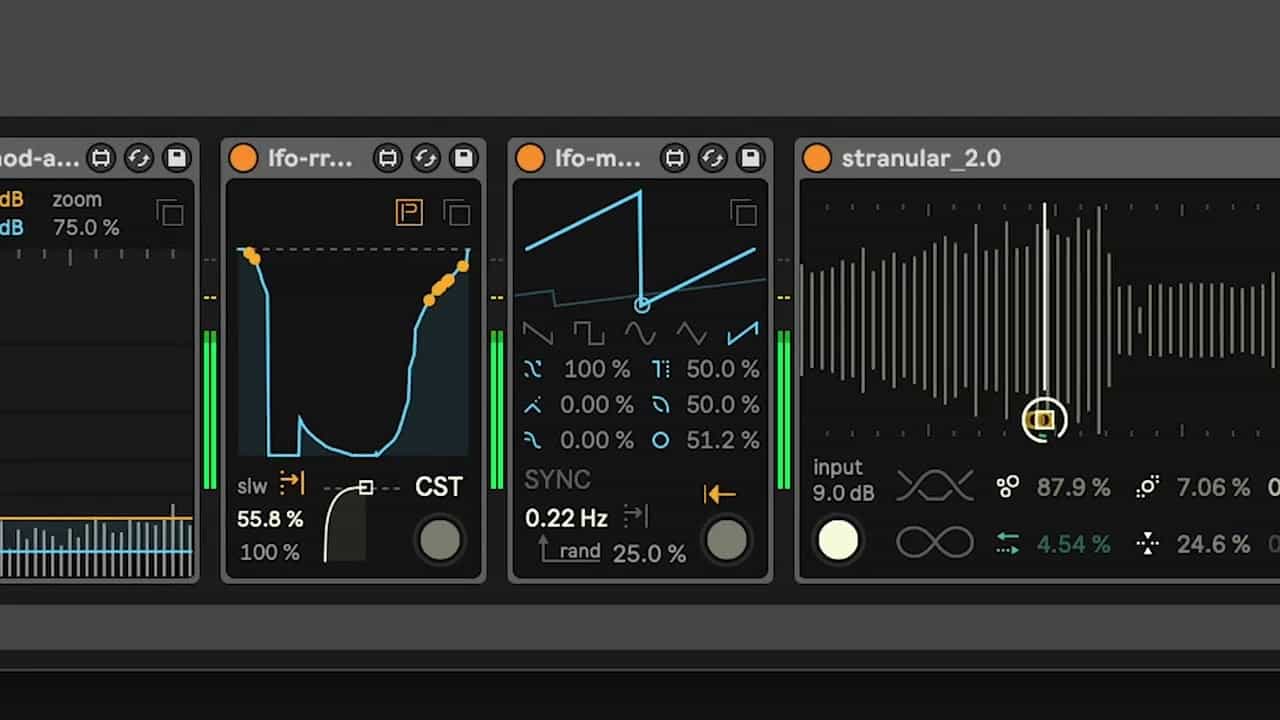Save the lfo-m device preset
This screenshot has height=720, width=1280.
[x=749, y=158]
